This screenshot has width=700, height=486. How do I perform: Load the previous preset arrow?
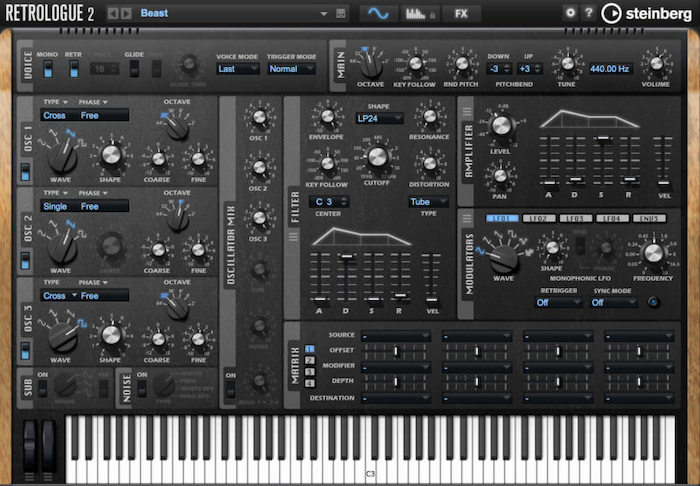[112, 13]
